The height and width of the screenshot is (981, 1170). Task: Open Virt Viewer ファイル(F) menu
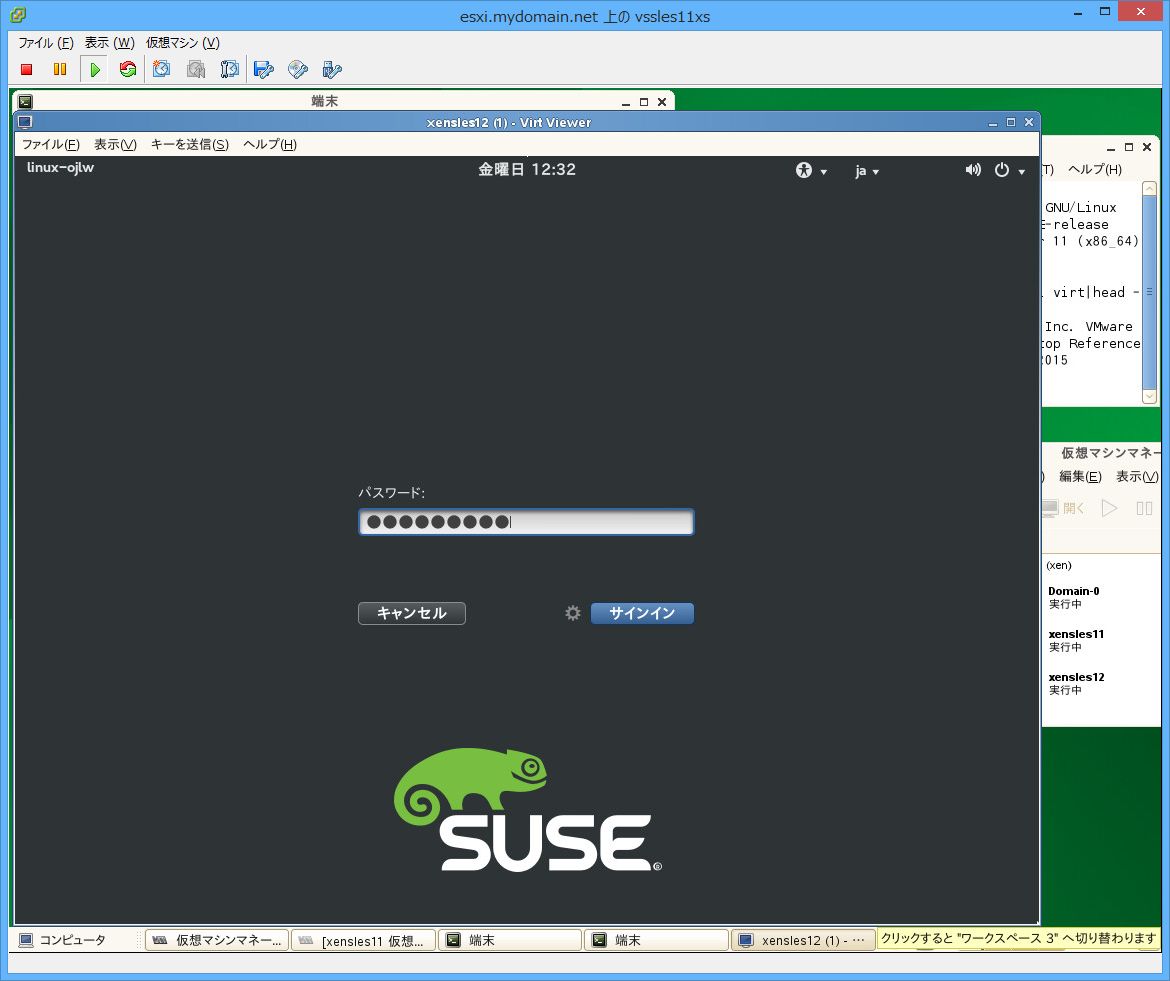(51, 144)
